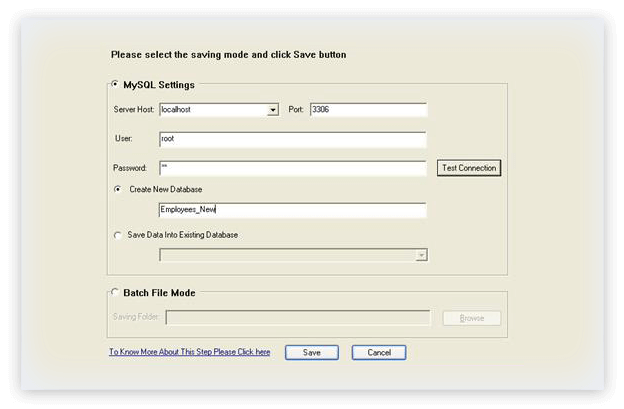Click the disabled Browse button
The height and width of the screenshot is (409, 624).
472,318
